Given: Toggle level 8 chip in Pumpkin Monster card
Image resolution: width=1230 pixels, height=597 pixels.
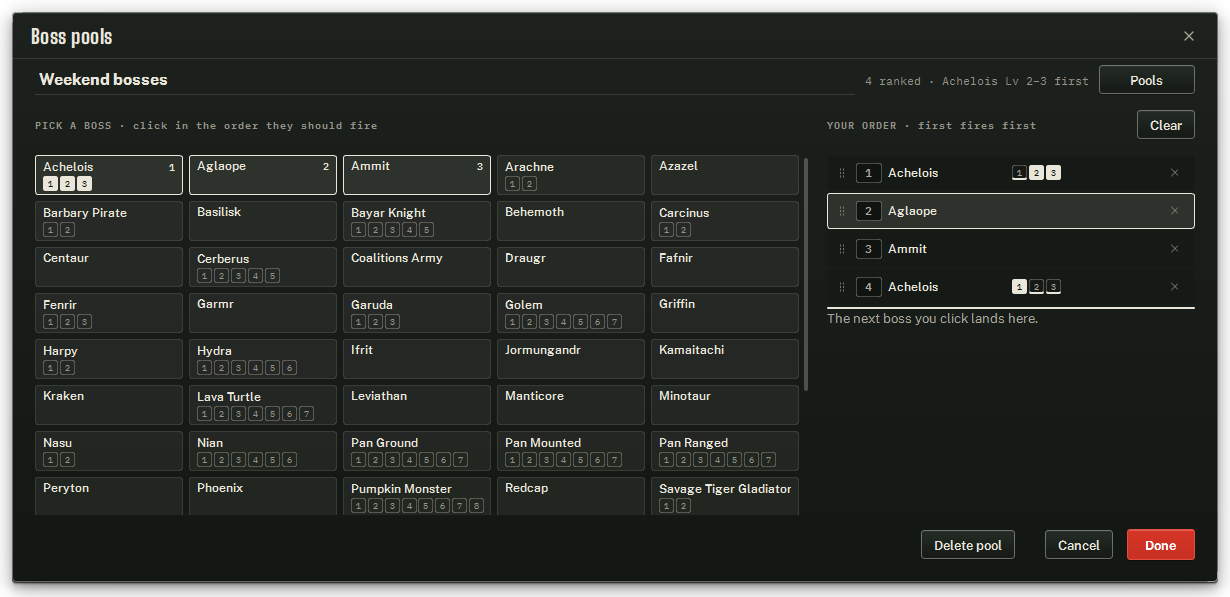Looking at the screenshot, I should [477, 506].
